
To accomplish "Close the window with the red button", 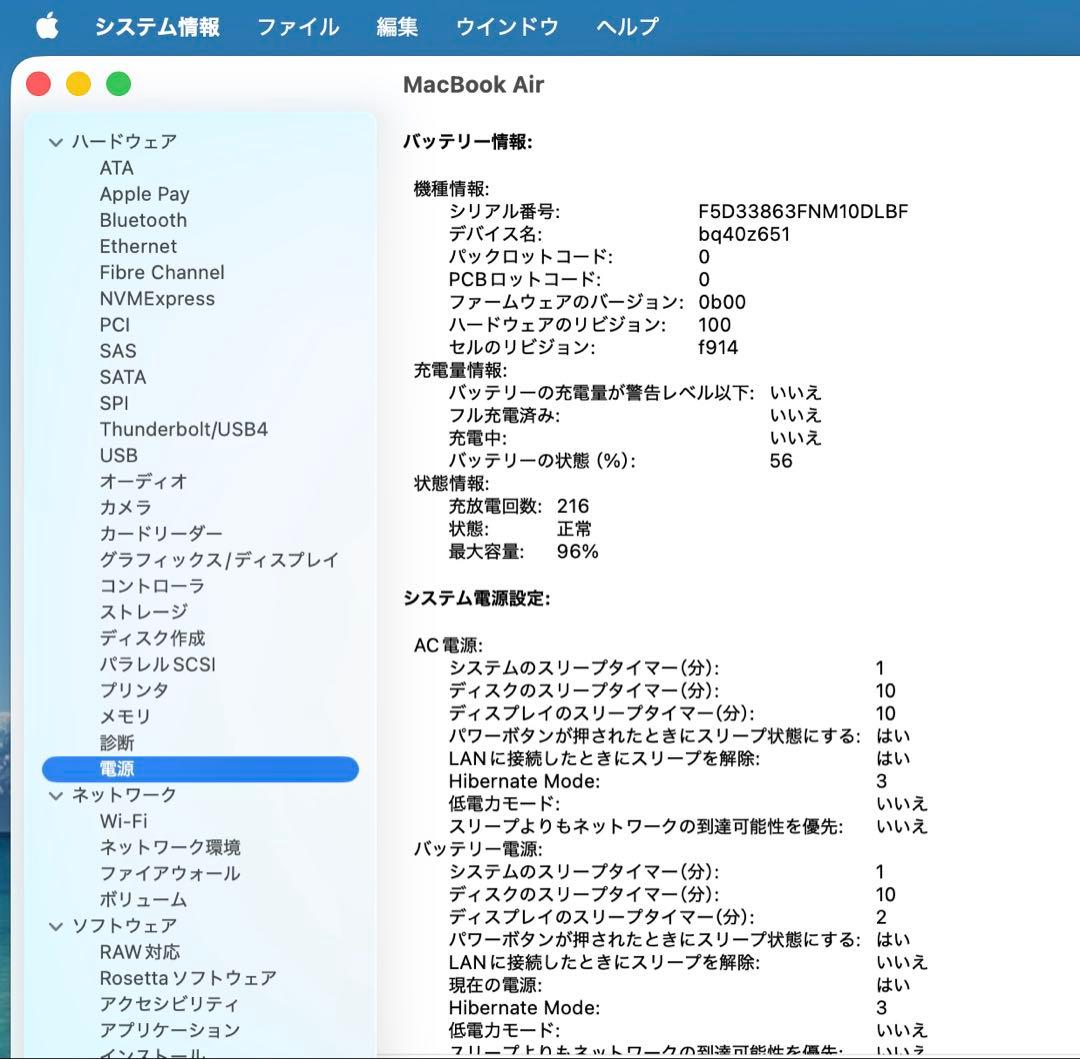I will tap(39, 84).
